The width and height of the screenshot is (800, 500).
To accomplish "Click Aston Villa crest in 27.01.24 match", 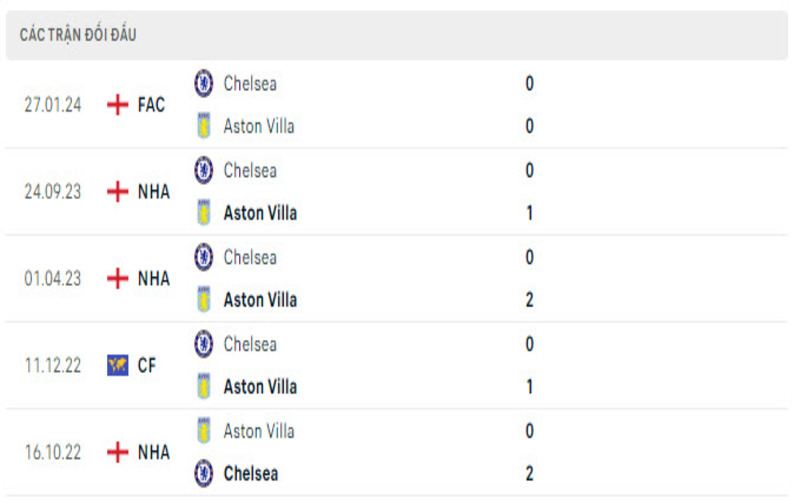I will click(x=204, y=126).
